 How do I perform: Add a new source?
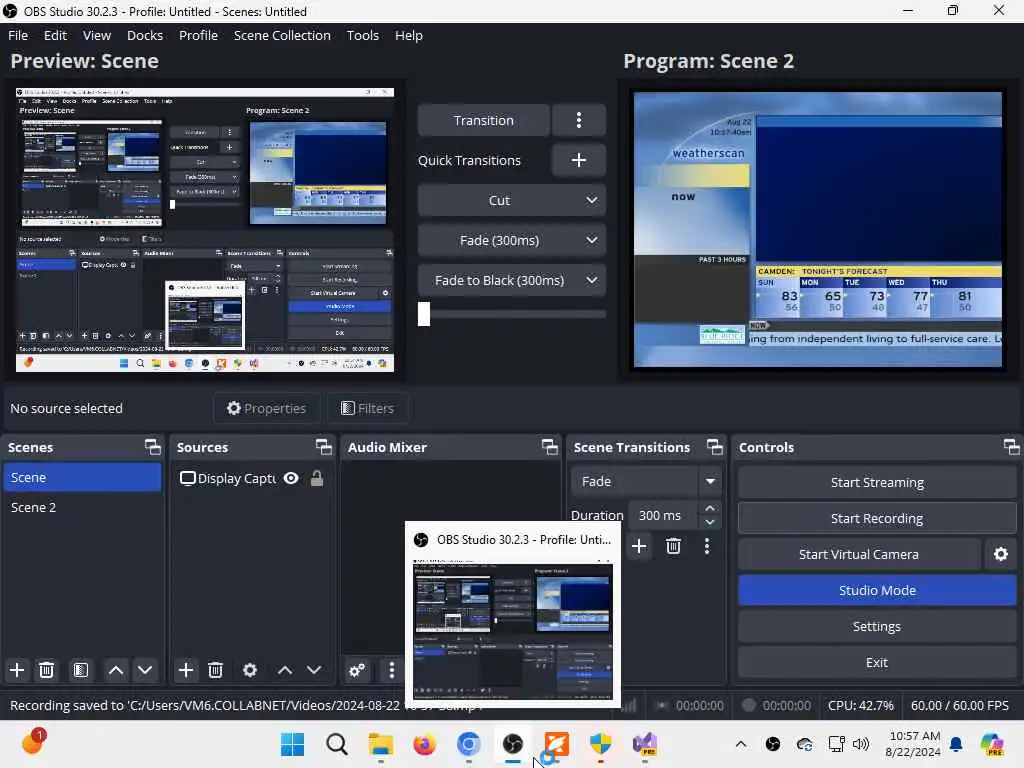click(x=185, y=670)
